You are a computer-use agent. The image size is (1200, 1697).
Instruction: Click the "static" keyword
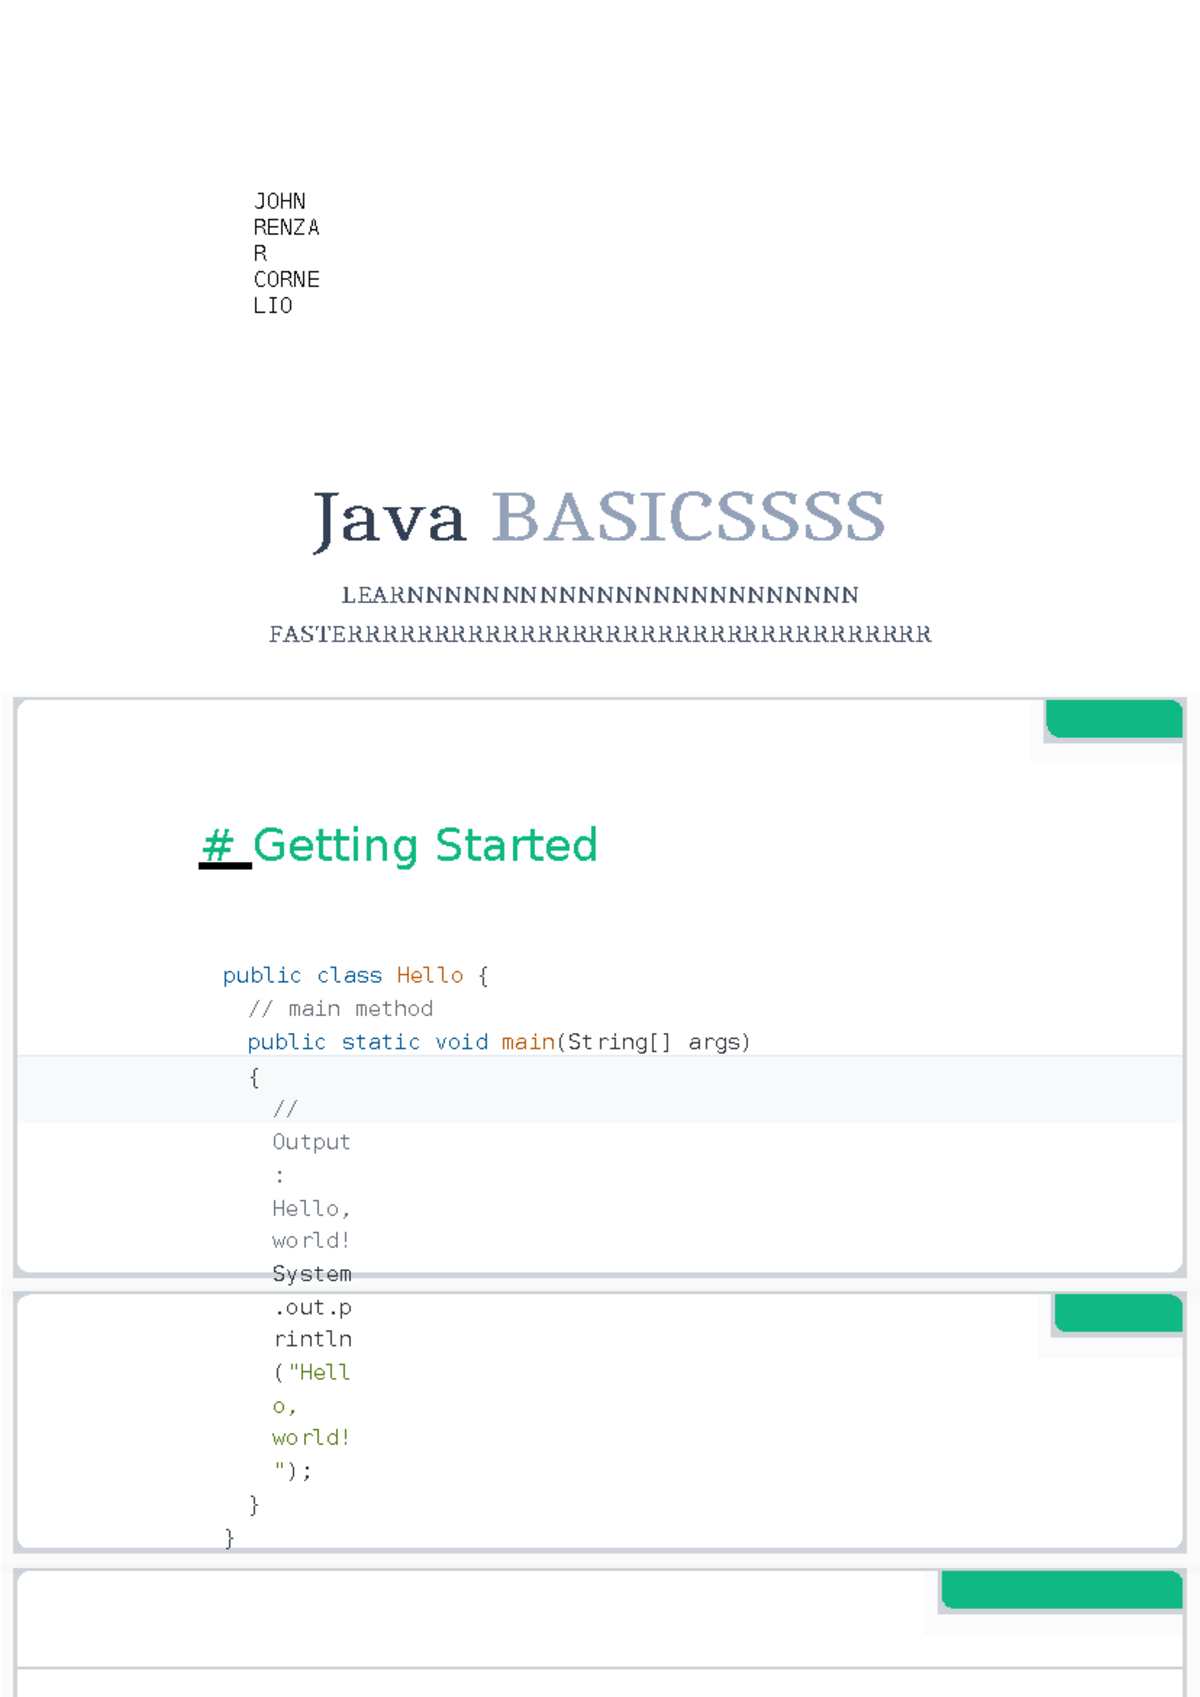(381, 1042)
